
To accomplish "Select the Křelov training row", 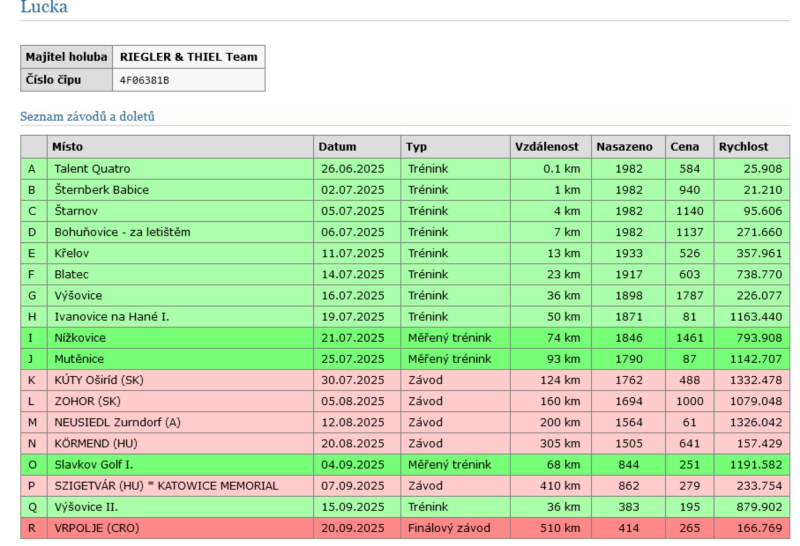I will click(73, 253).
